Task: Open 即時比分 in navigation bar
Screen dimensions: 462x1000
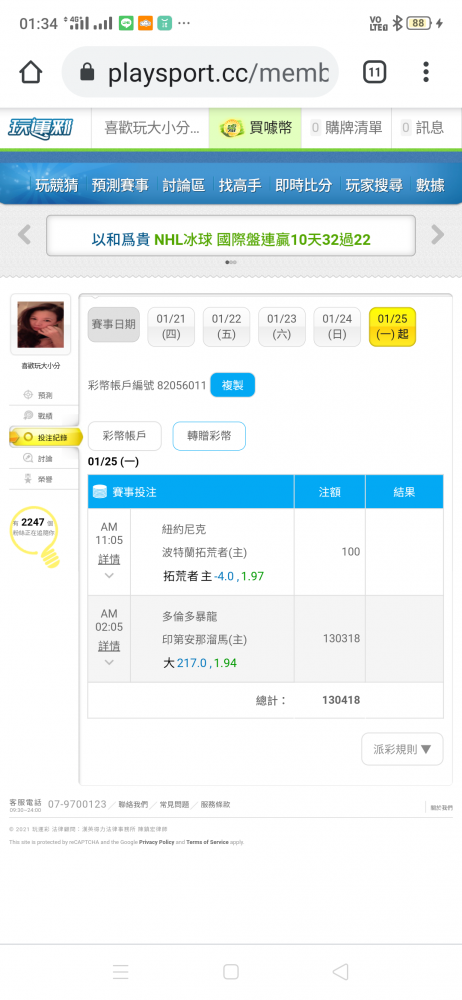Action: coord(303,186)
